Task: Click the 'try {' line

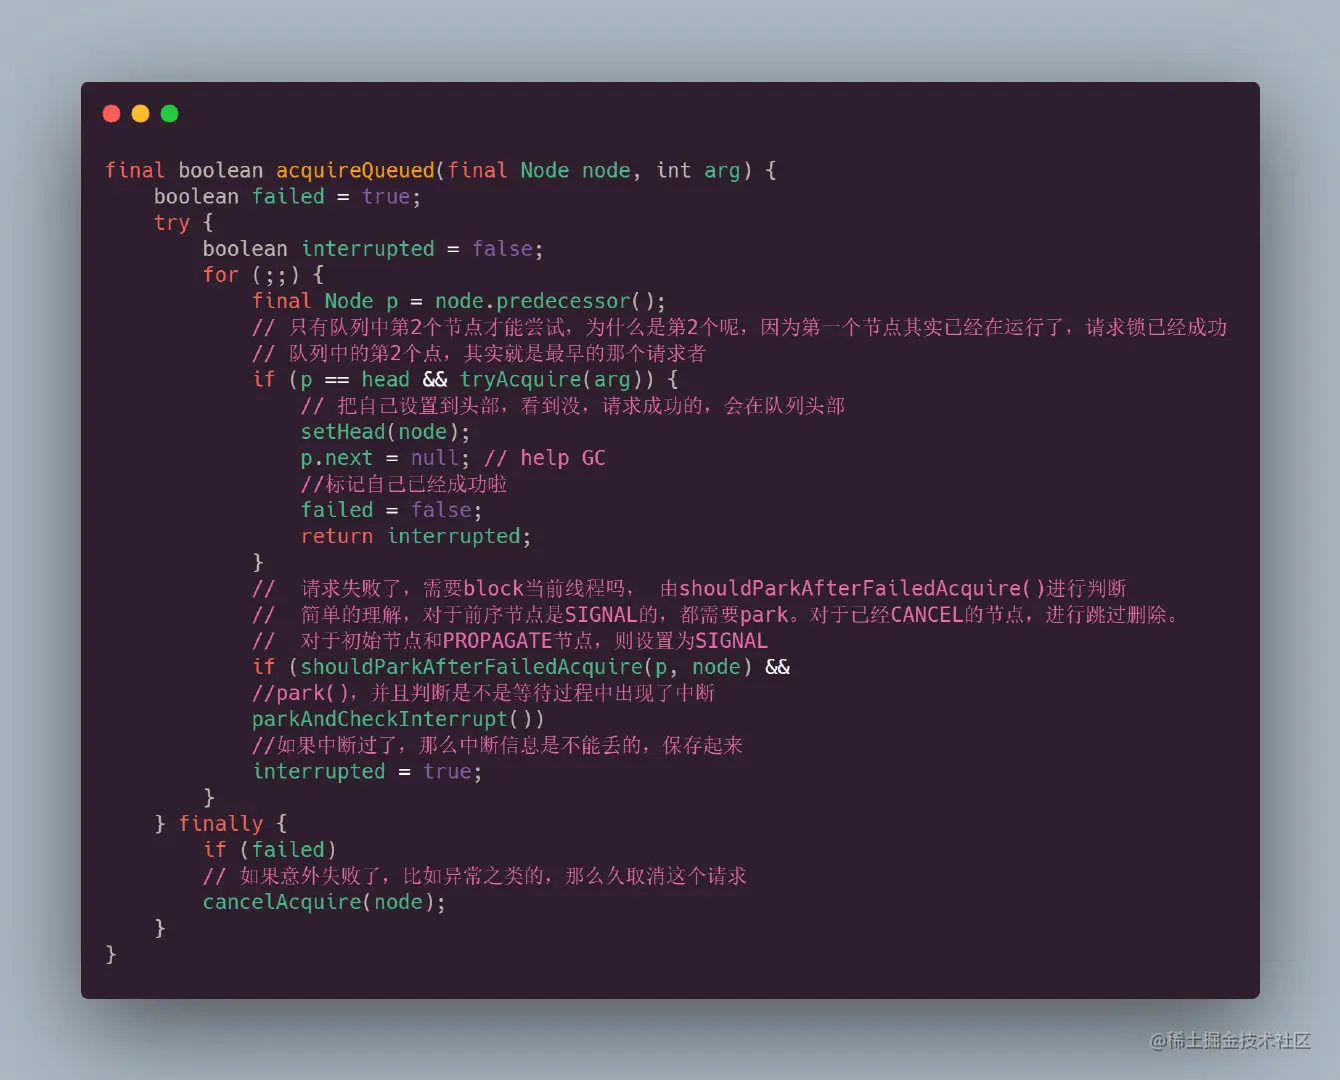Action: coord(183,222)
